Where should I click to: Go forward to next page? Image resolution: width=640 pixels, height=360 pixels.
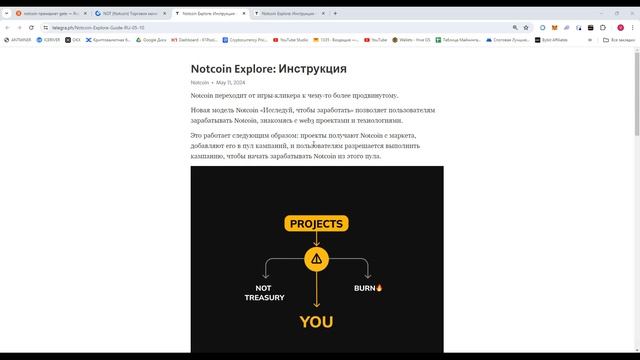pyautogui.click(x=20, y=28)
